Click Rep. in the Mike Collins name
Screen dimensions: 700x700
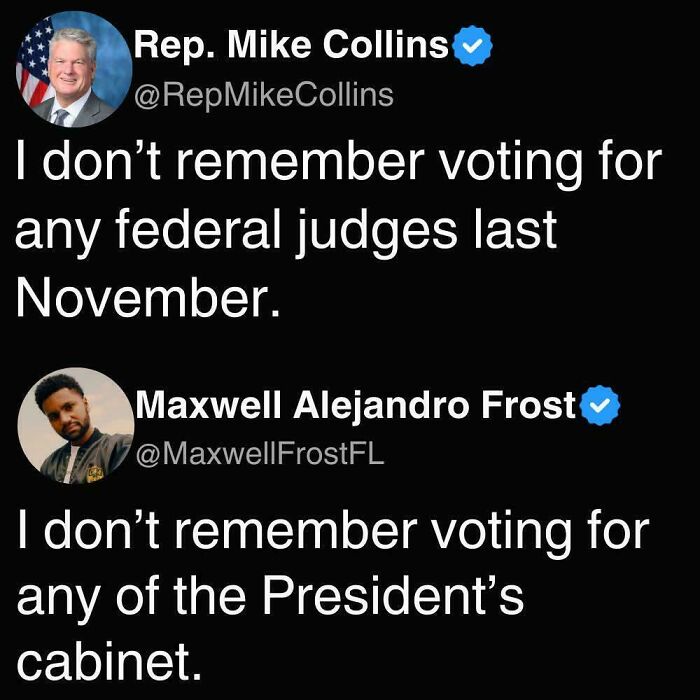(x=175, y=46)
